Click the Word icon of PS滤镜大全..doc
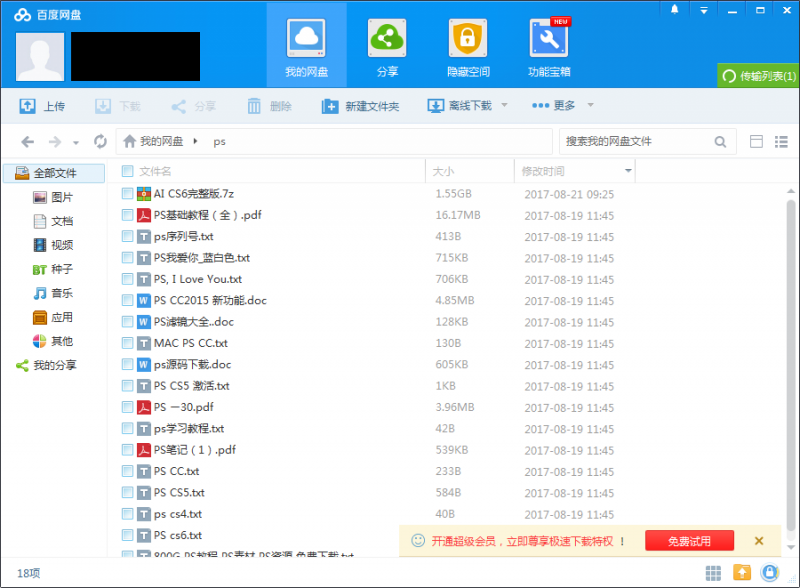800x588 pixels. 144,322
